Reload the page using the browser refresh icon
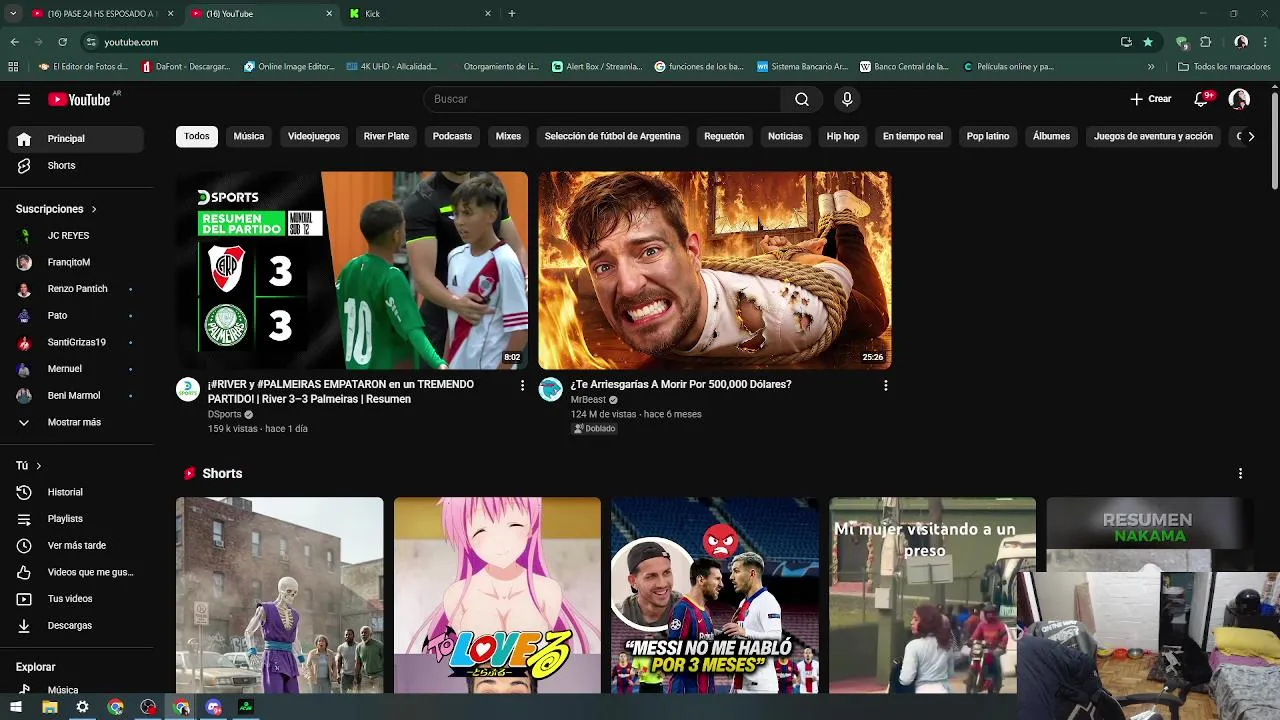Image resolution: width=1280 pixels, height=720 pixels. (62, 42)
